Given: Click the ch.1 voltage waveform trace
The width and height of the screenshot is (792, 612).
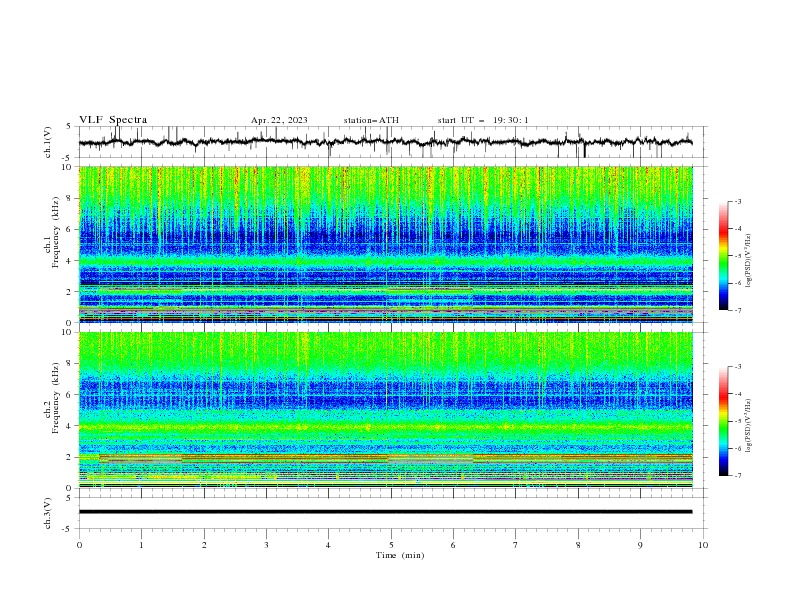Looking at the screenshot, I should coord(385,142).
